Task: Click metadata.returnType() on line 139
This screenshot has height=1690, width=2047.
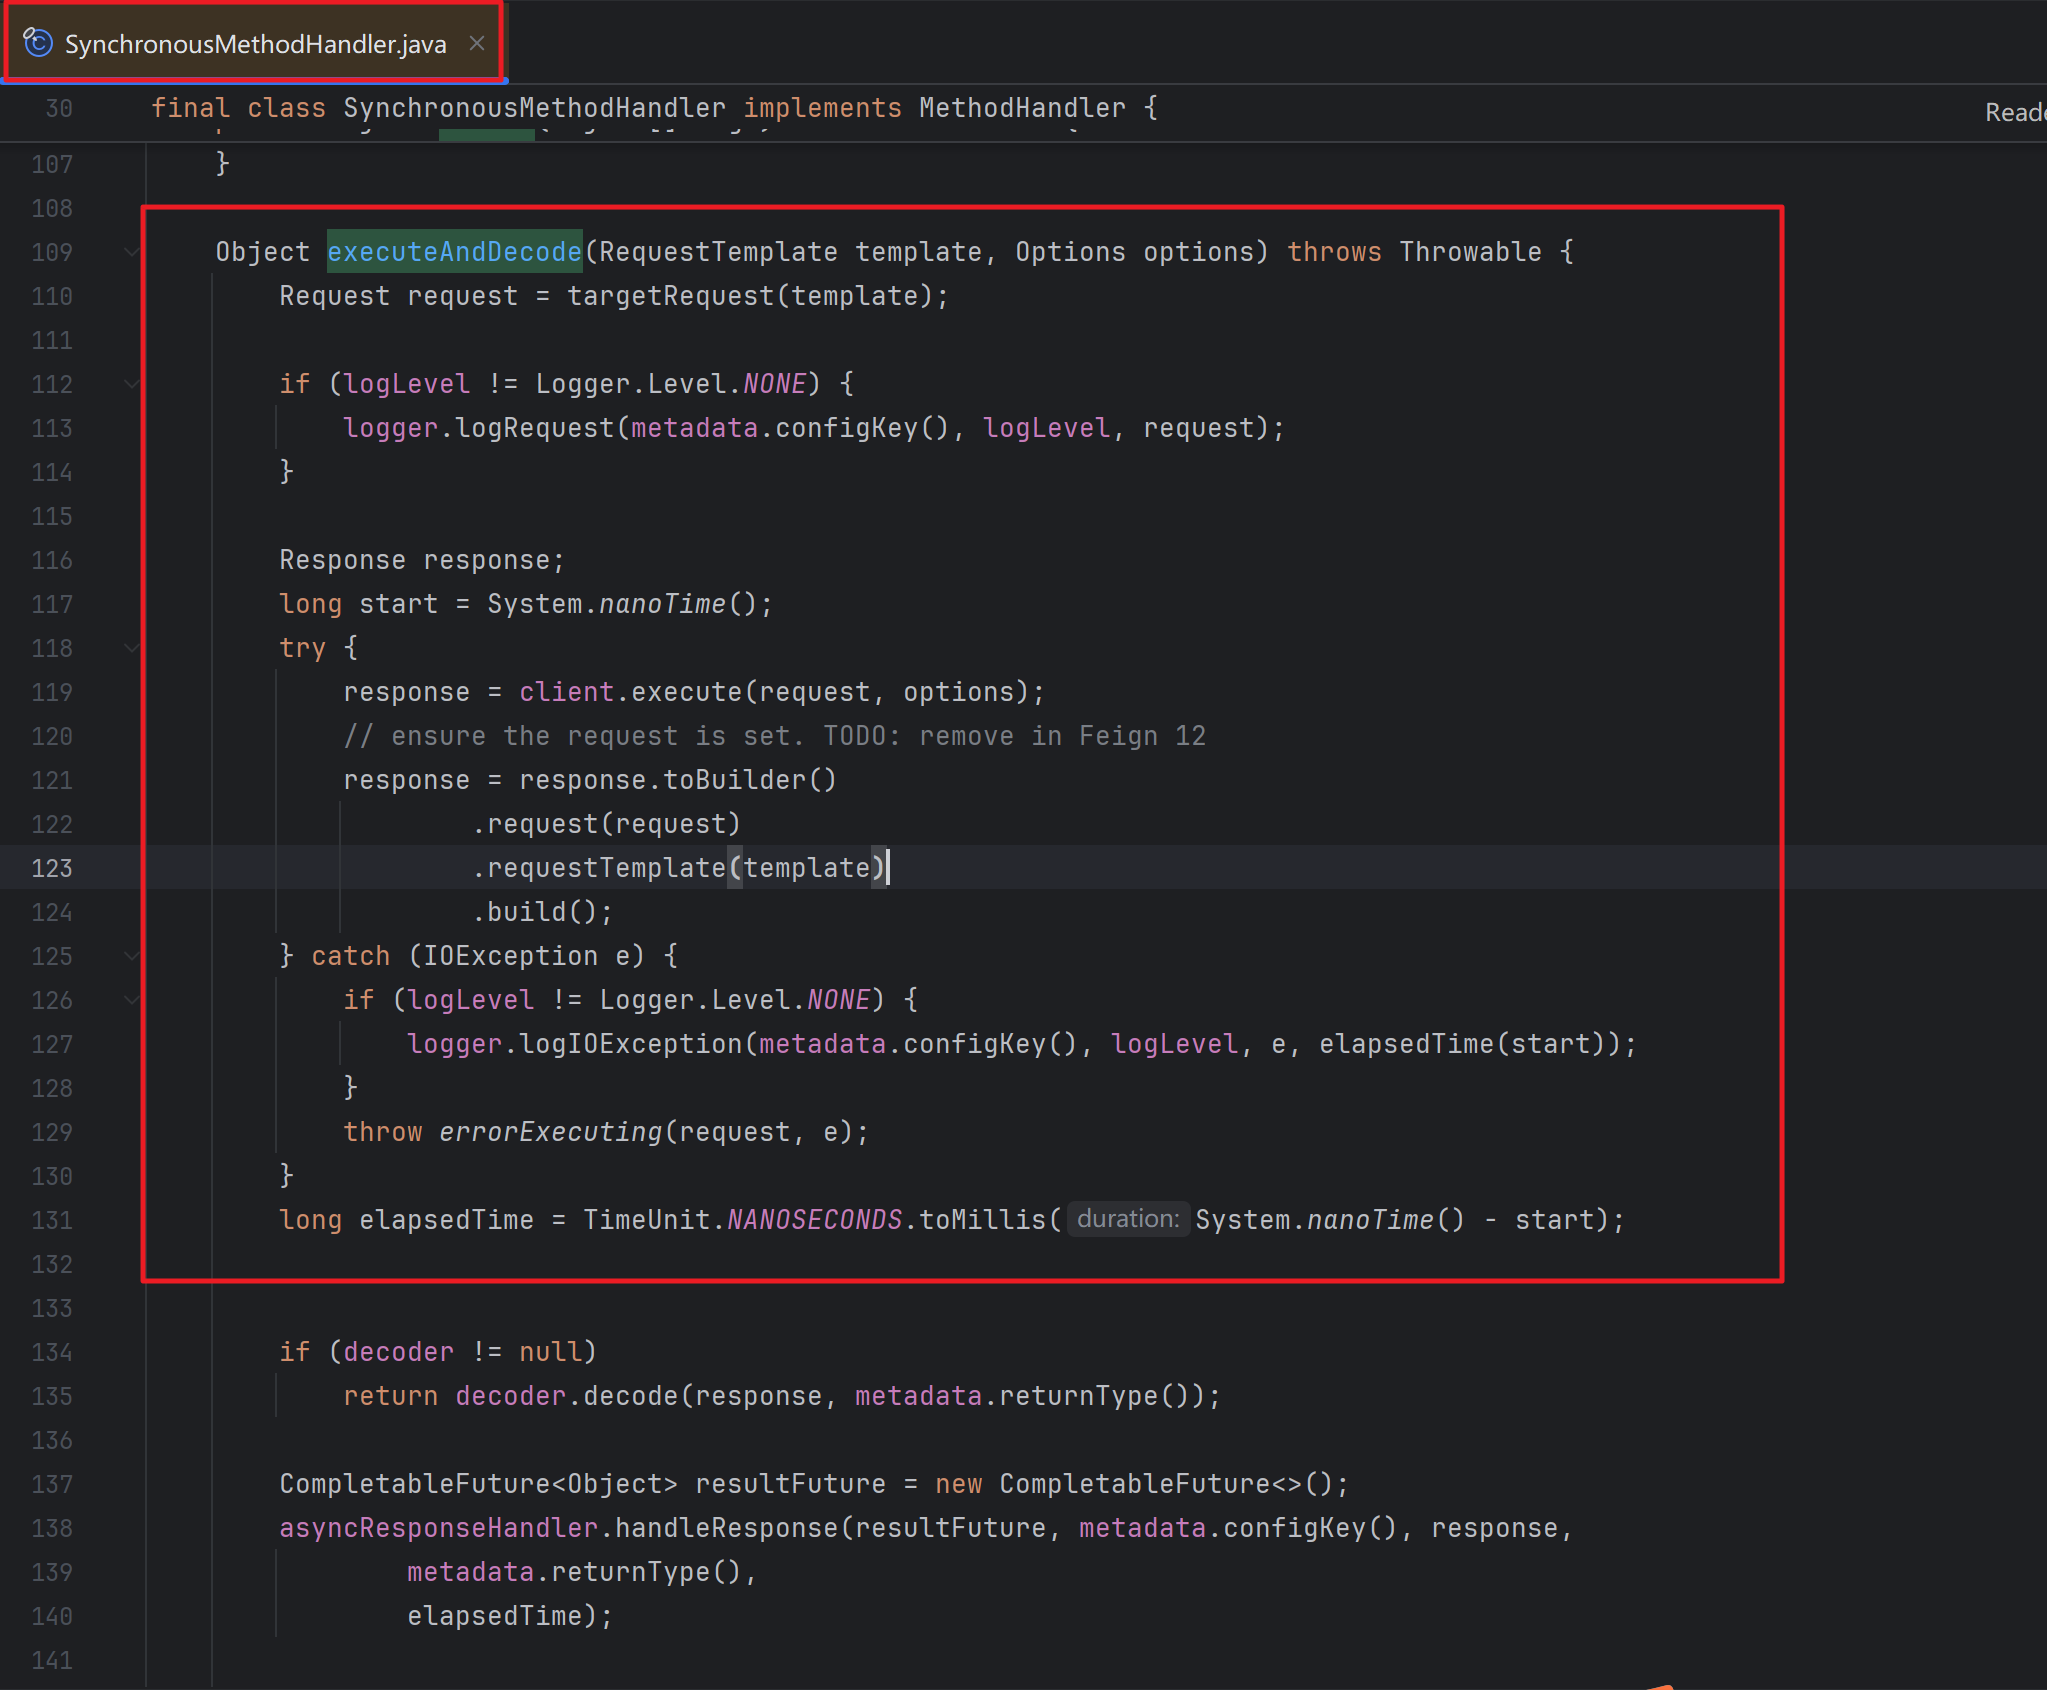Action: (x=574, y=1572)
